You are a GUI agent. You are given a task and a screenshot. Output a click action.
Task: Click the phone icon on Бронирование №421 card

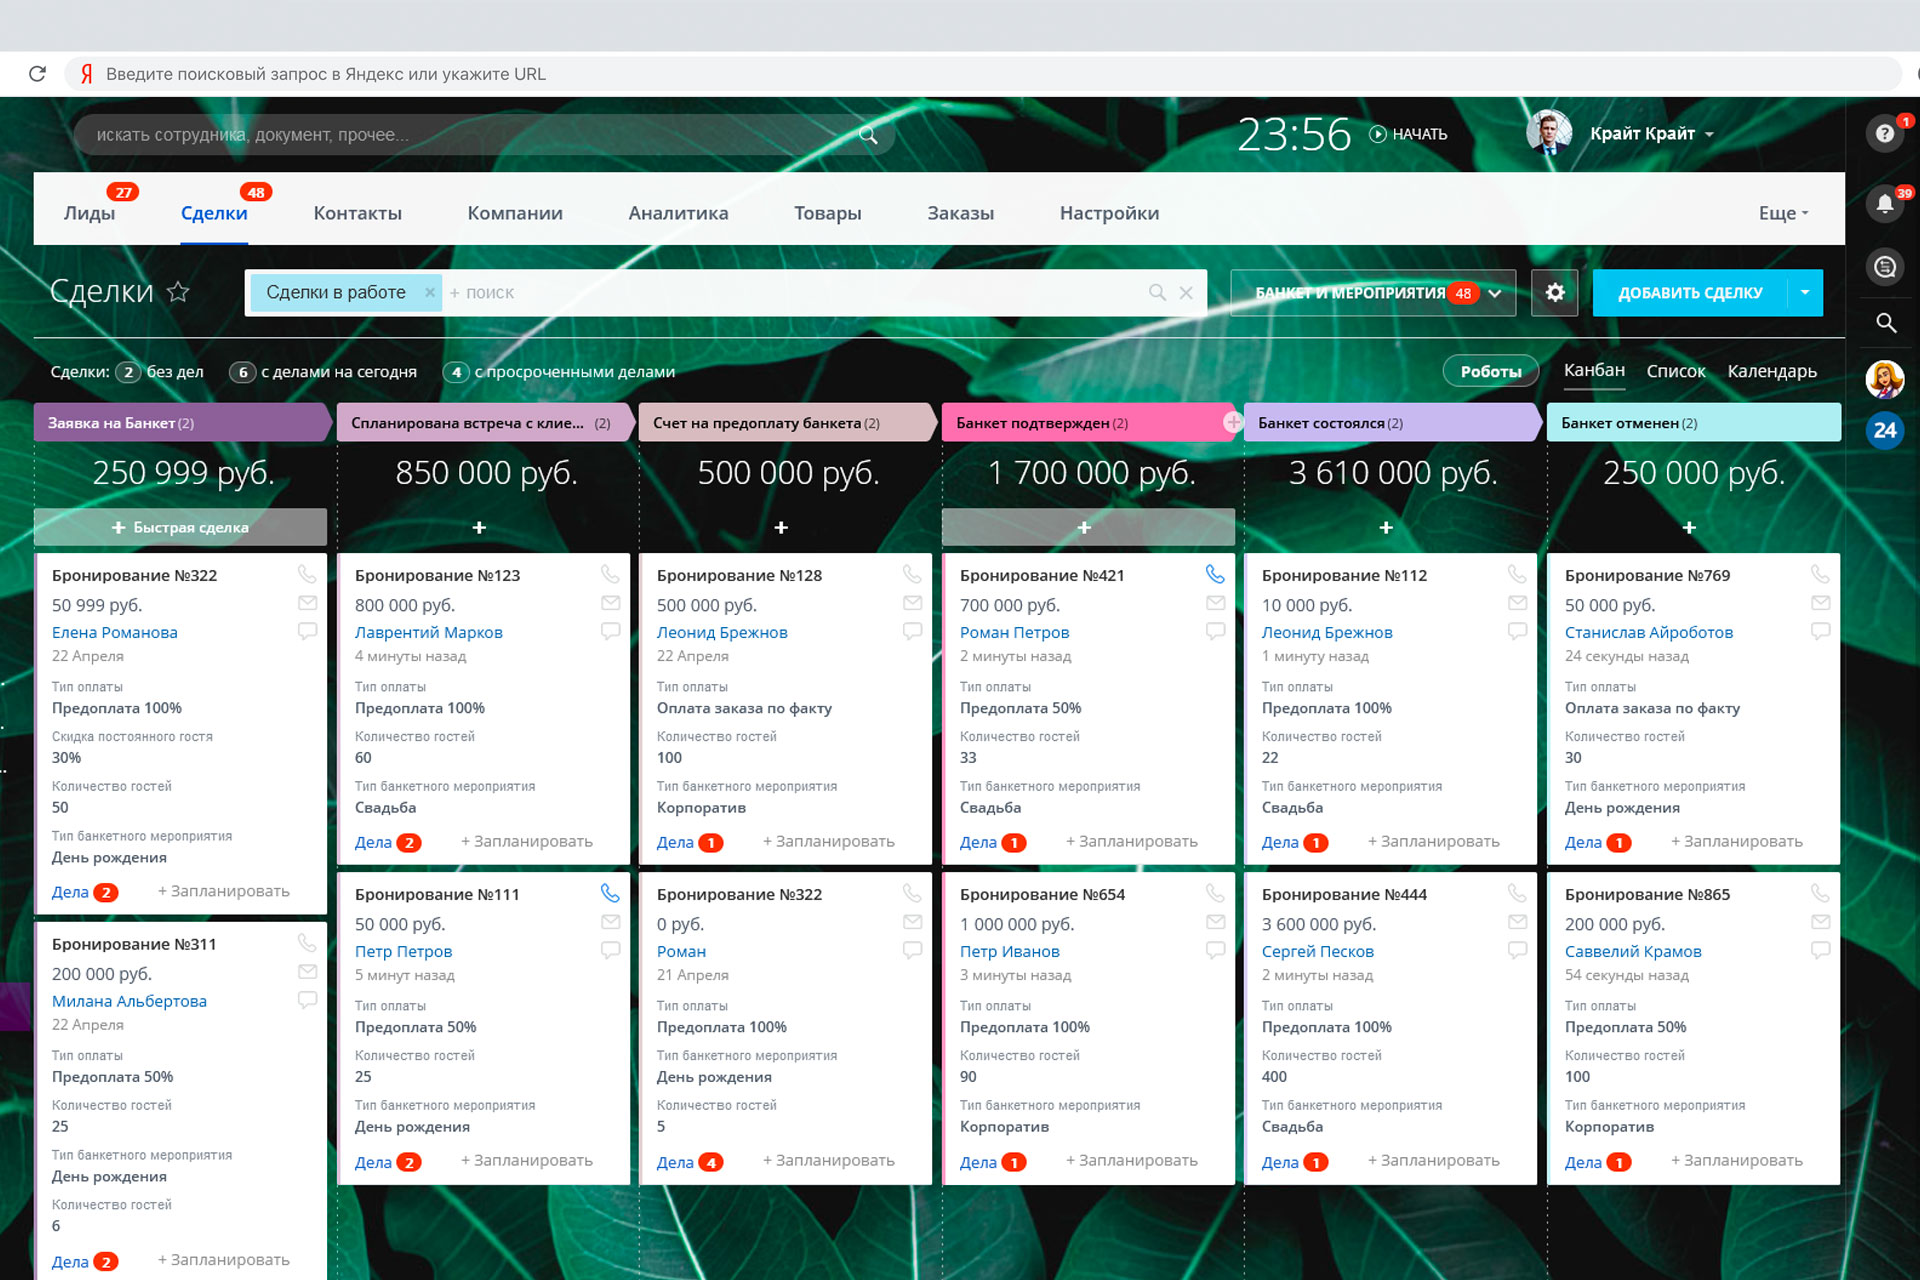tap(1215, 575)
